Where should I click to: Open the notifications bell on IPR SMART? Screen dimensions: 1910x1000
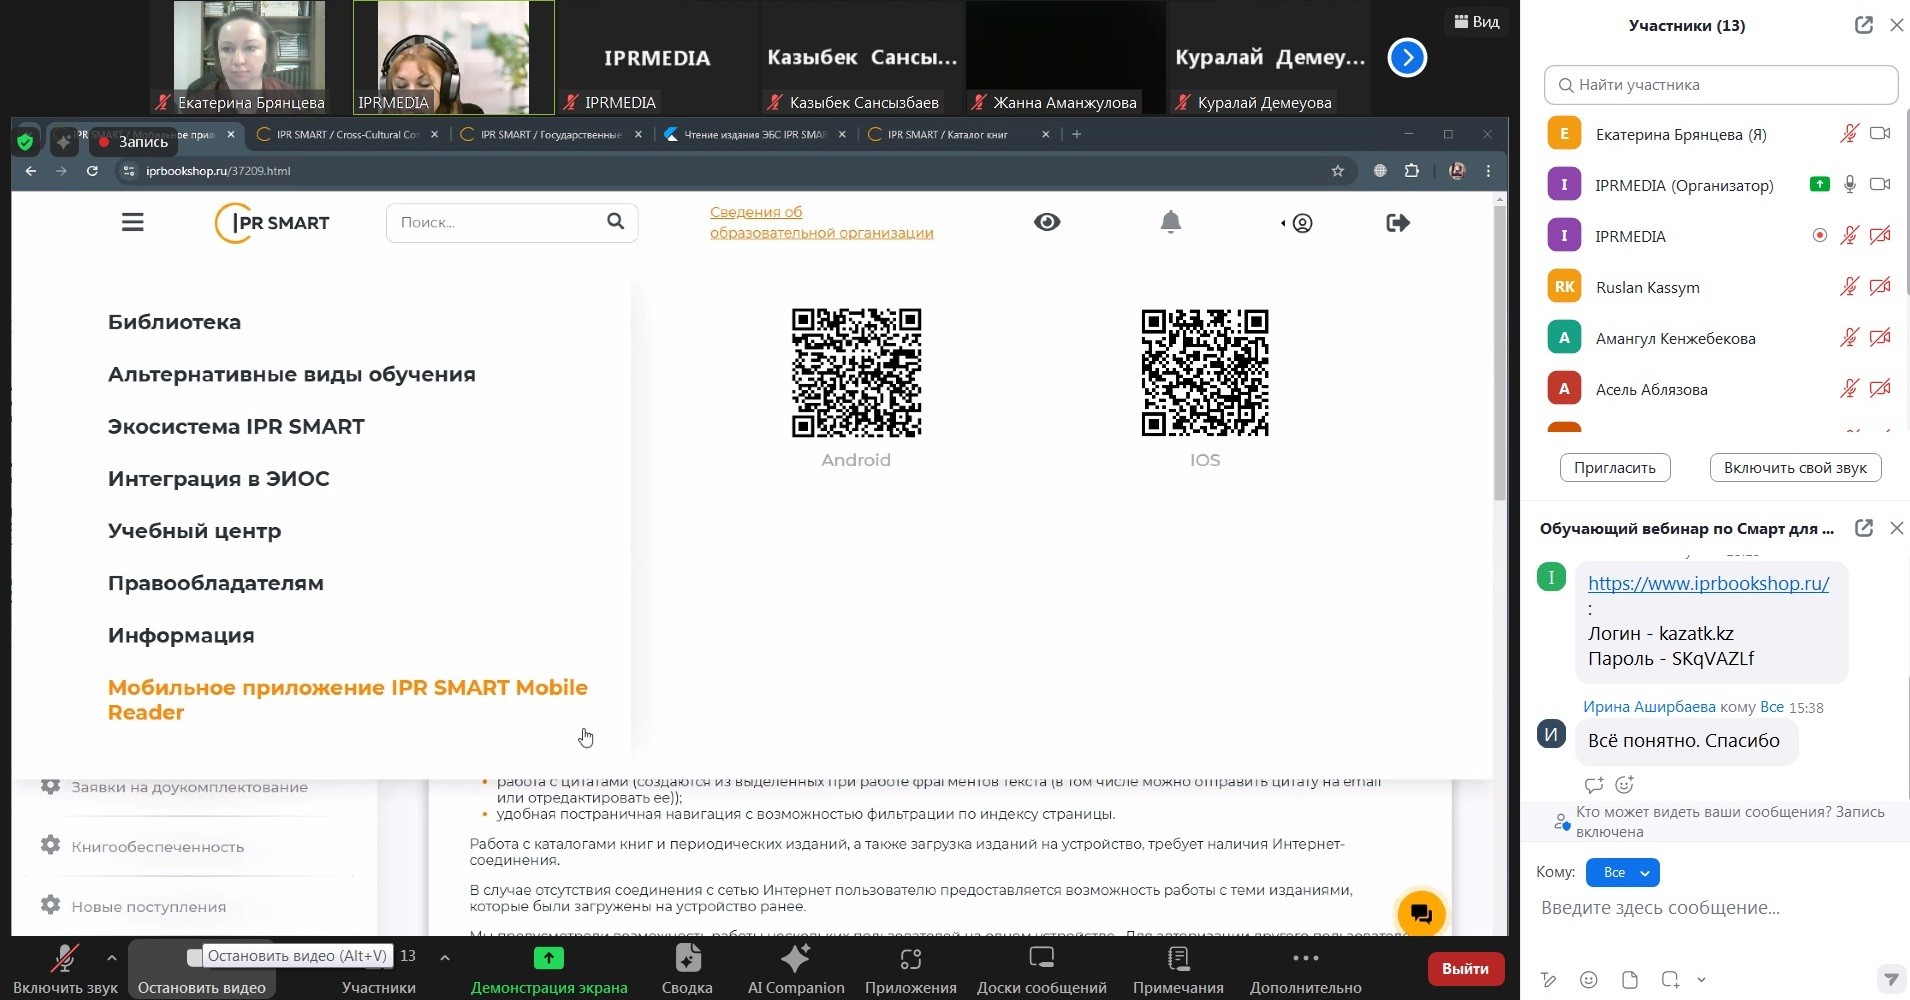point(1170,222)
